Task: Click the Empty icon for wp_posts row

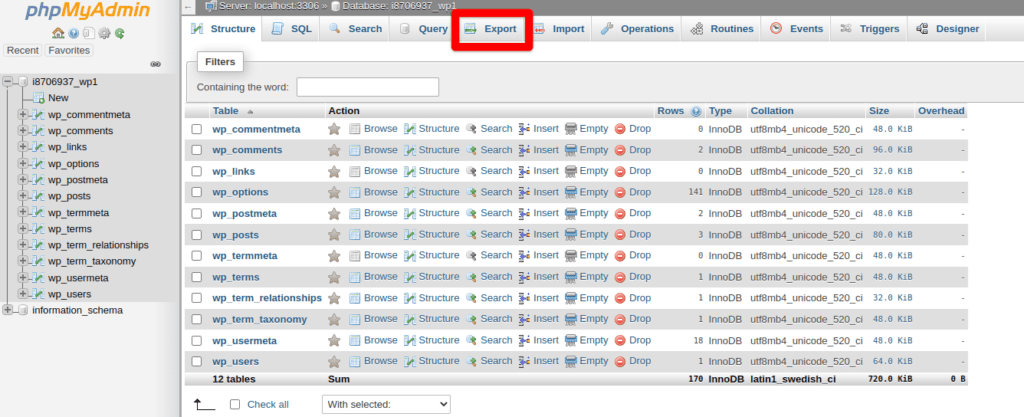Action: tap(571, 235)
